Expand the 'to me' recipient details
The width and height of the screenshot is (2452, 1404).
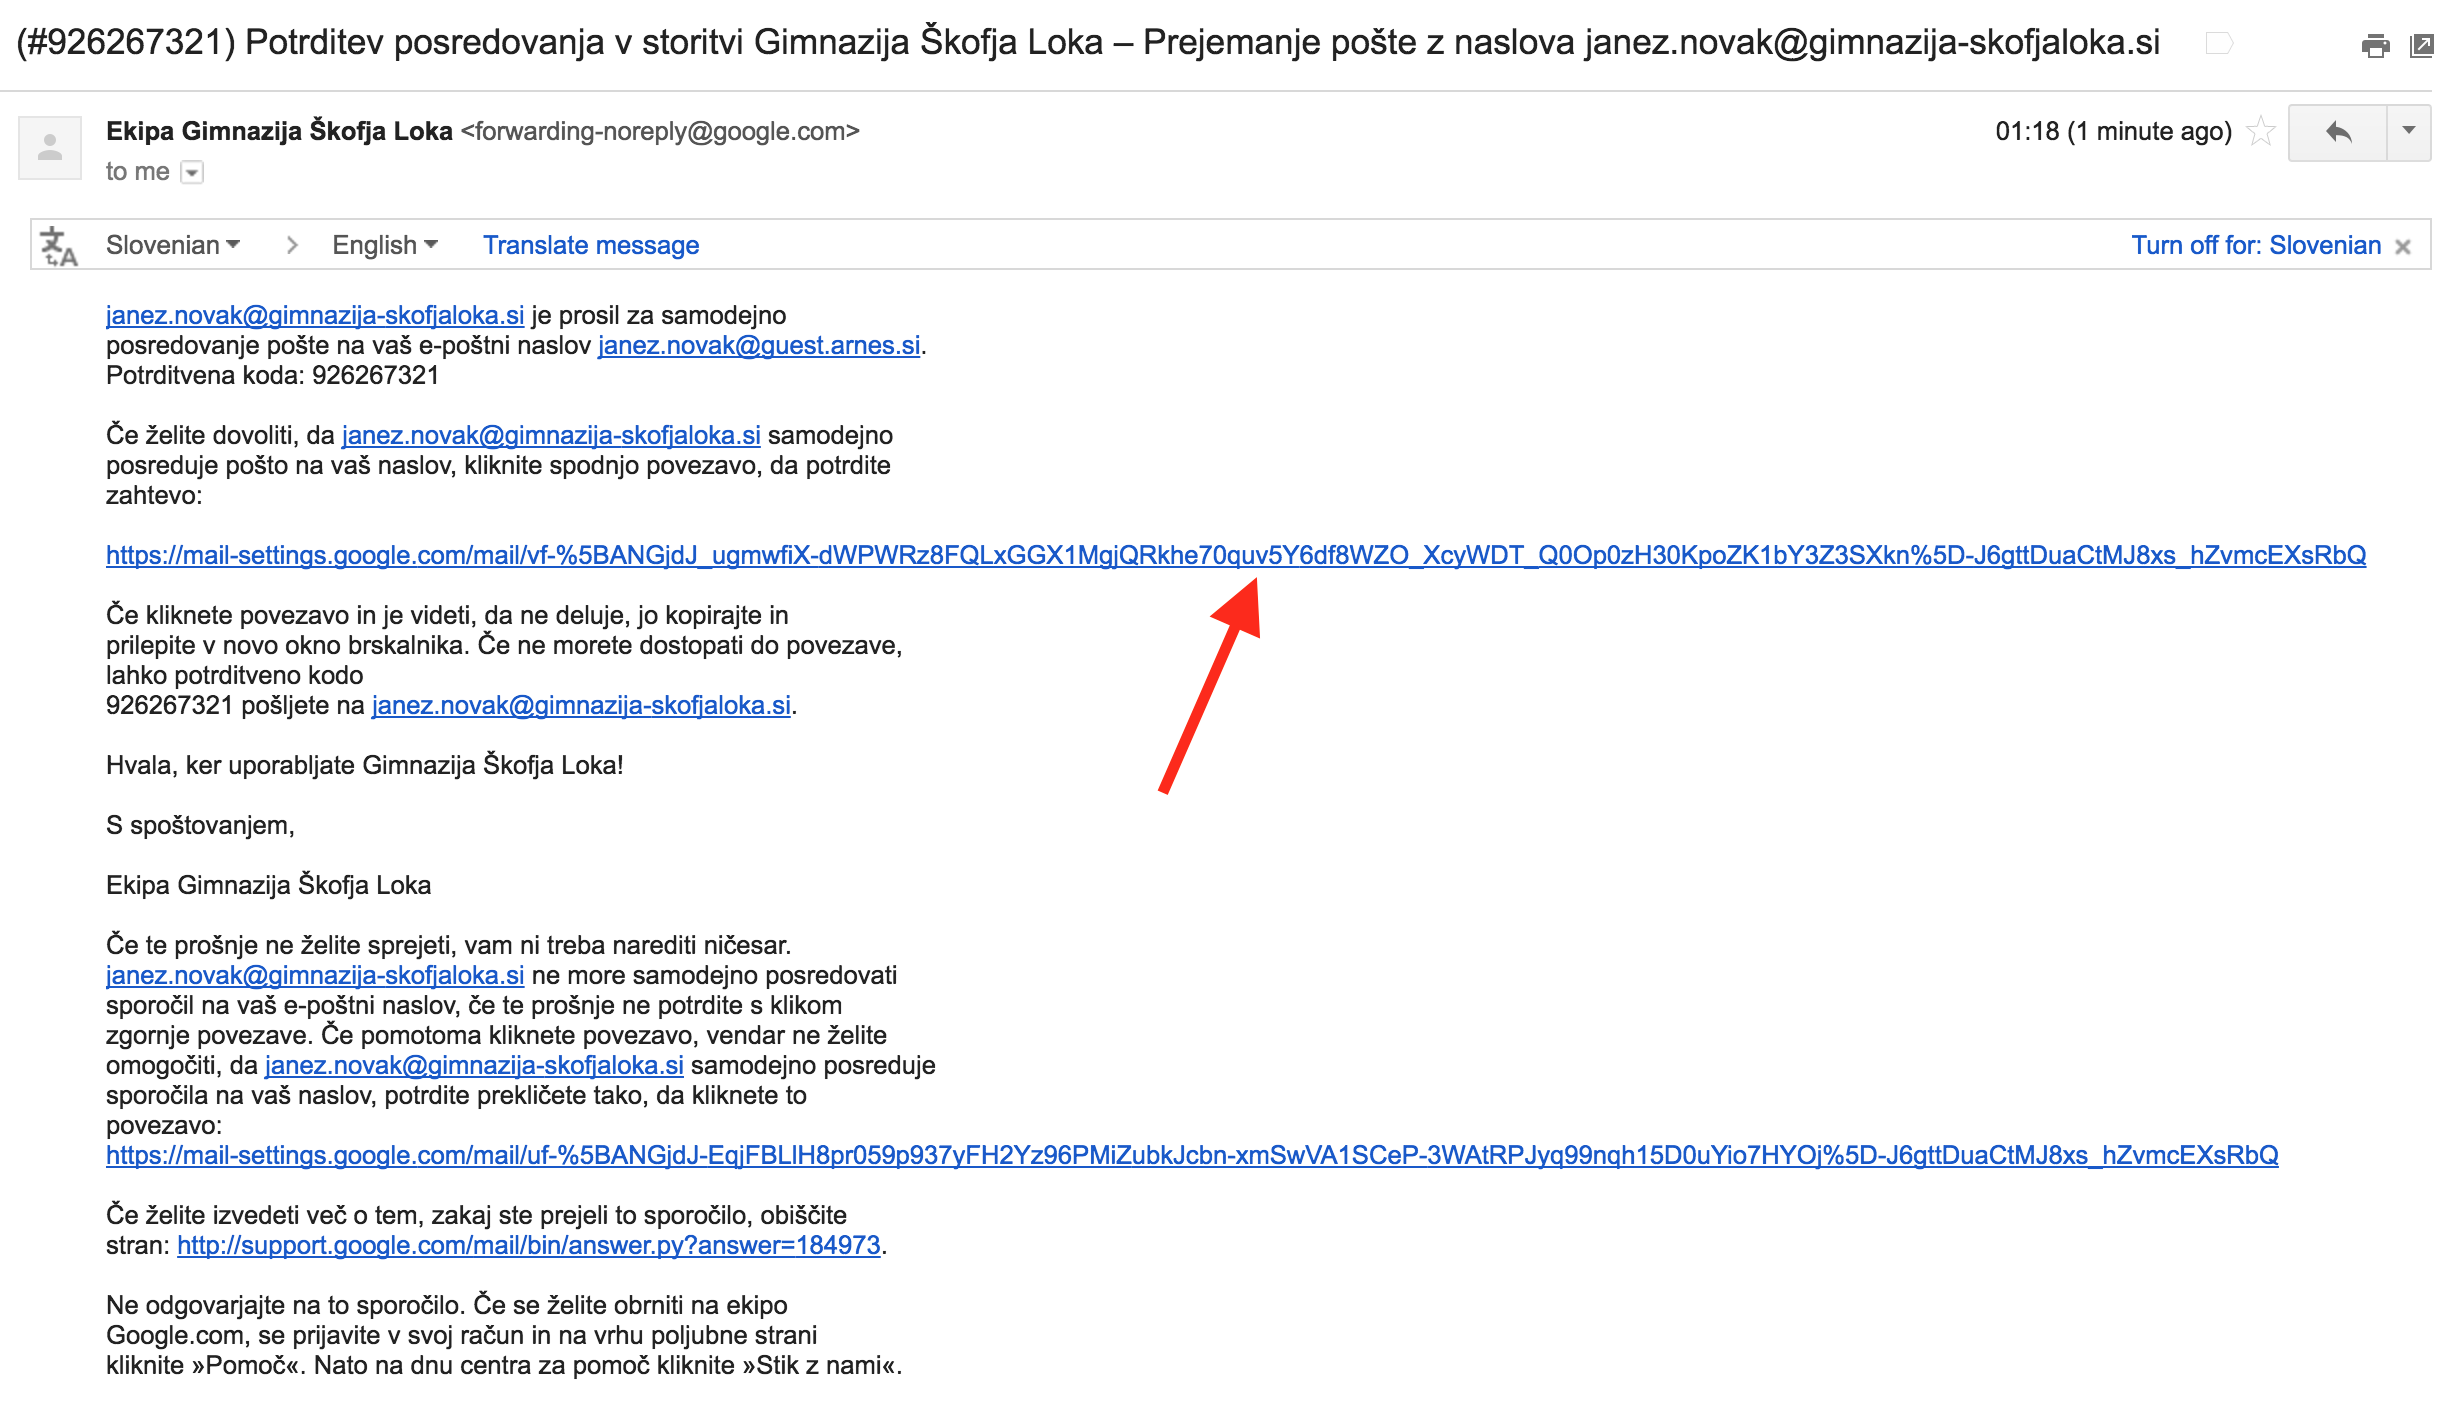192,173
